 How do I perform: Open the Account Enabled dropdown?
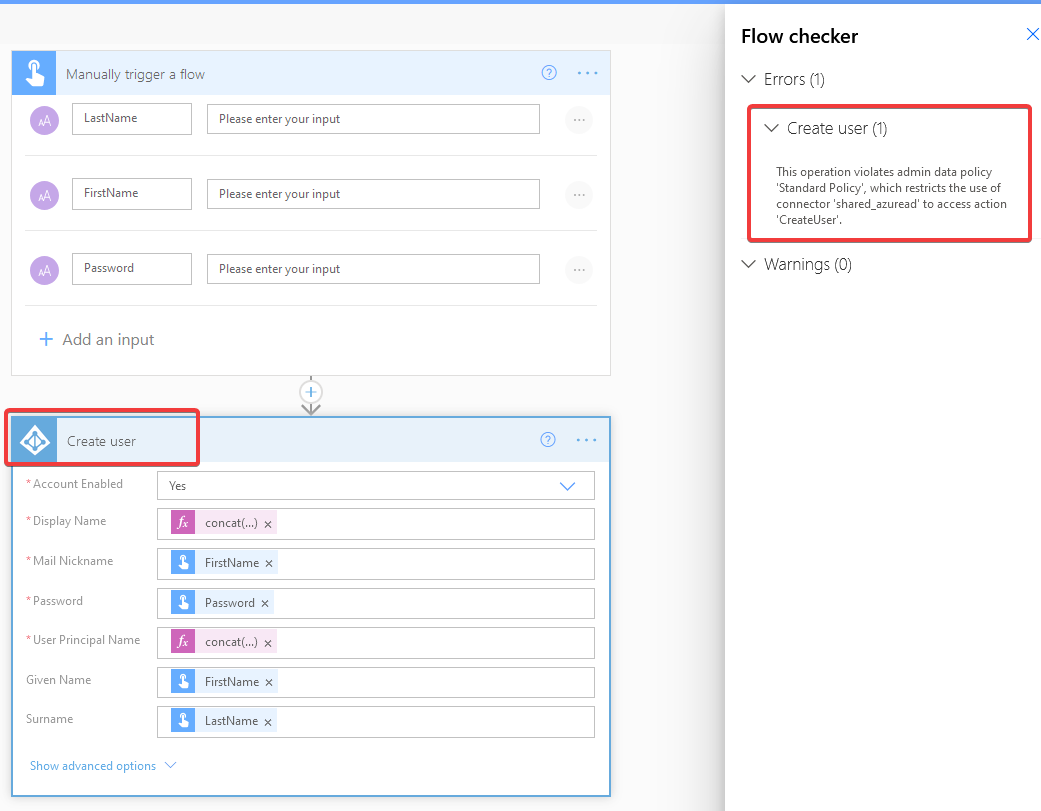click(x=567, y=485)
